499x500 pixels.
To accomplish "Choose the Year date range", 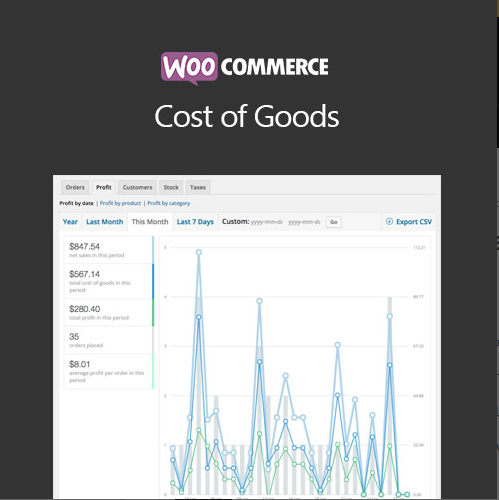I will tap(70, 222).
